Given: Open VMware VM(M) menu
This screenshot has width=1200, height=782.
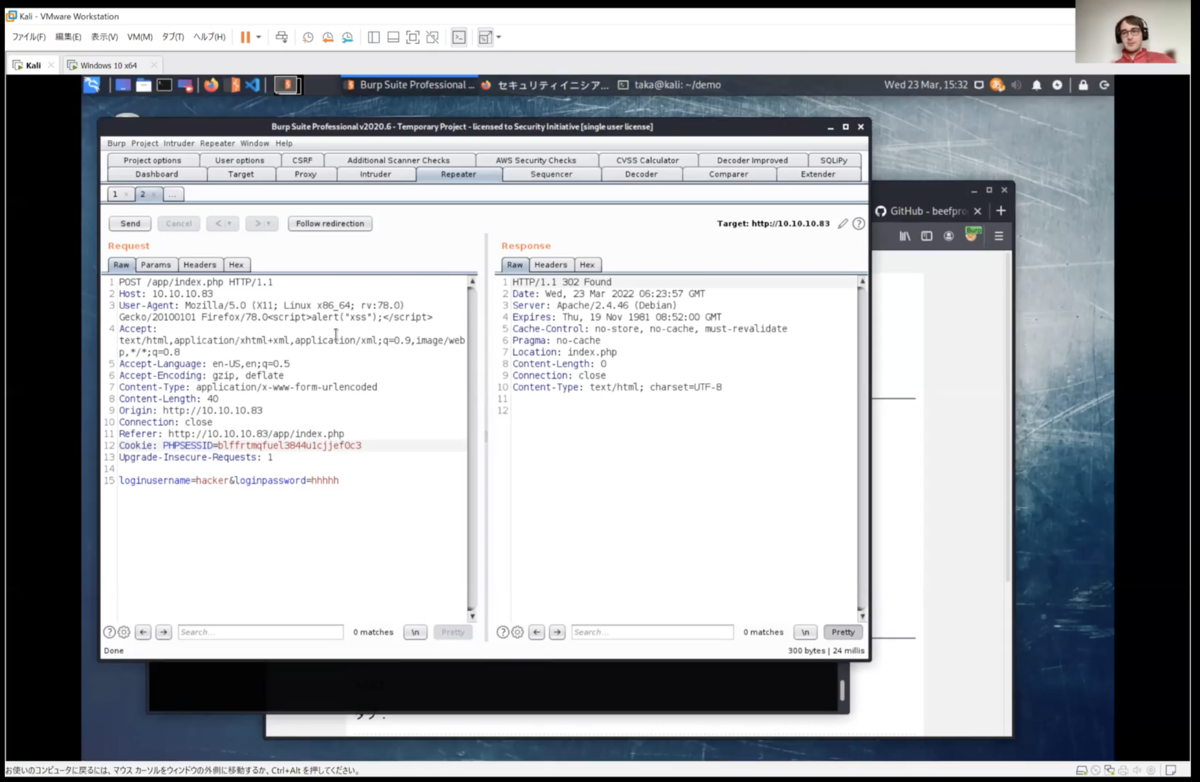Looking at the screenshot, I should coord(140,37).
